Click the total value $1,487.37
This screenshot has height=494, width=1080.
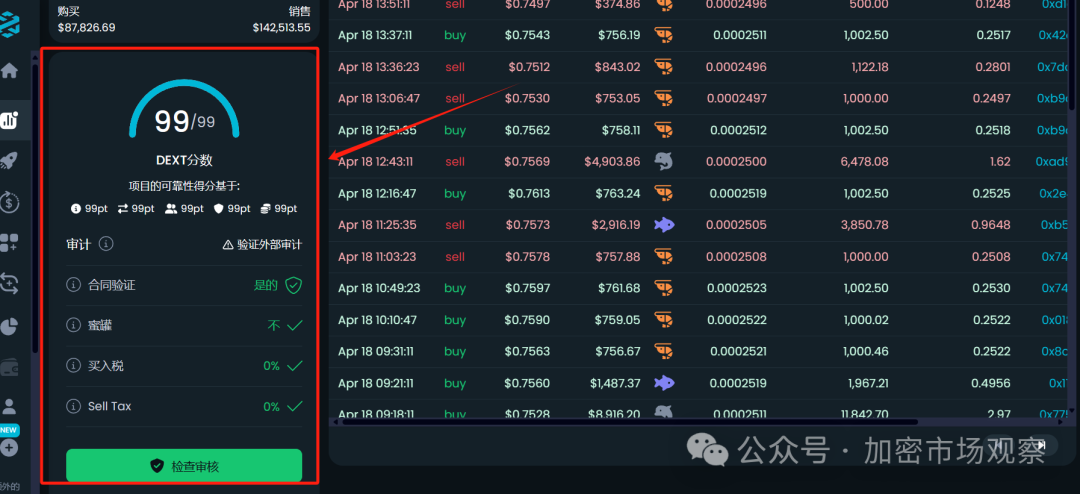[x=615, y=383]
